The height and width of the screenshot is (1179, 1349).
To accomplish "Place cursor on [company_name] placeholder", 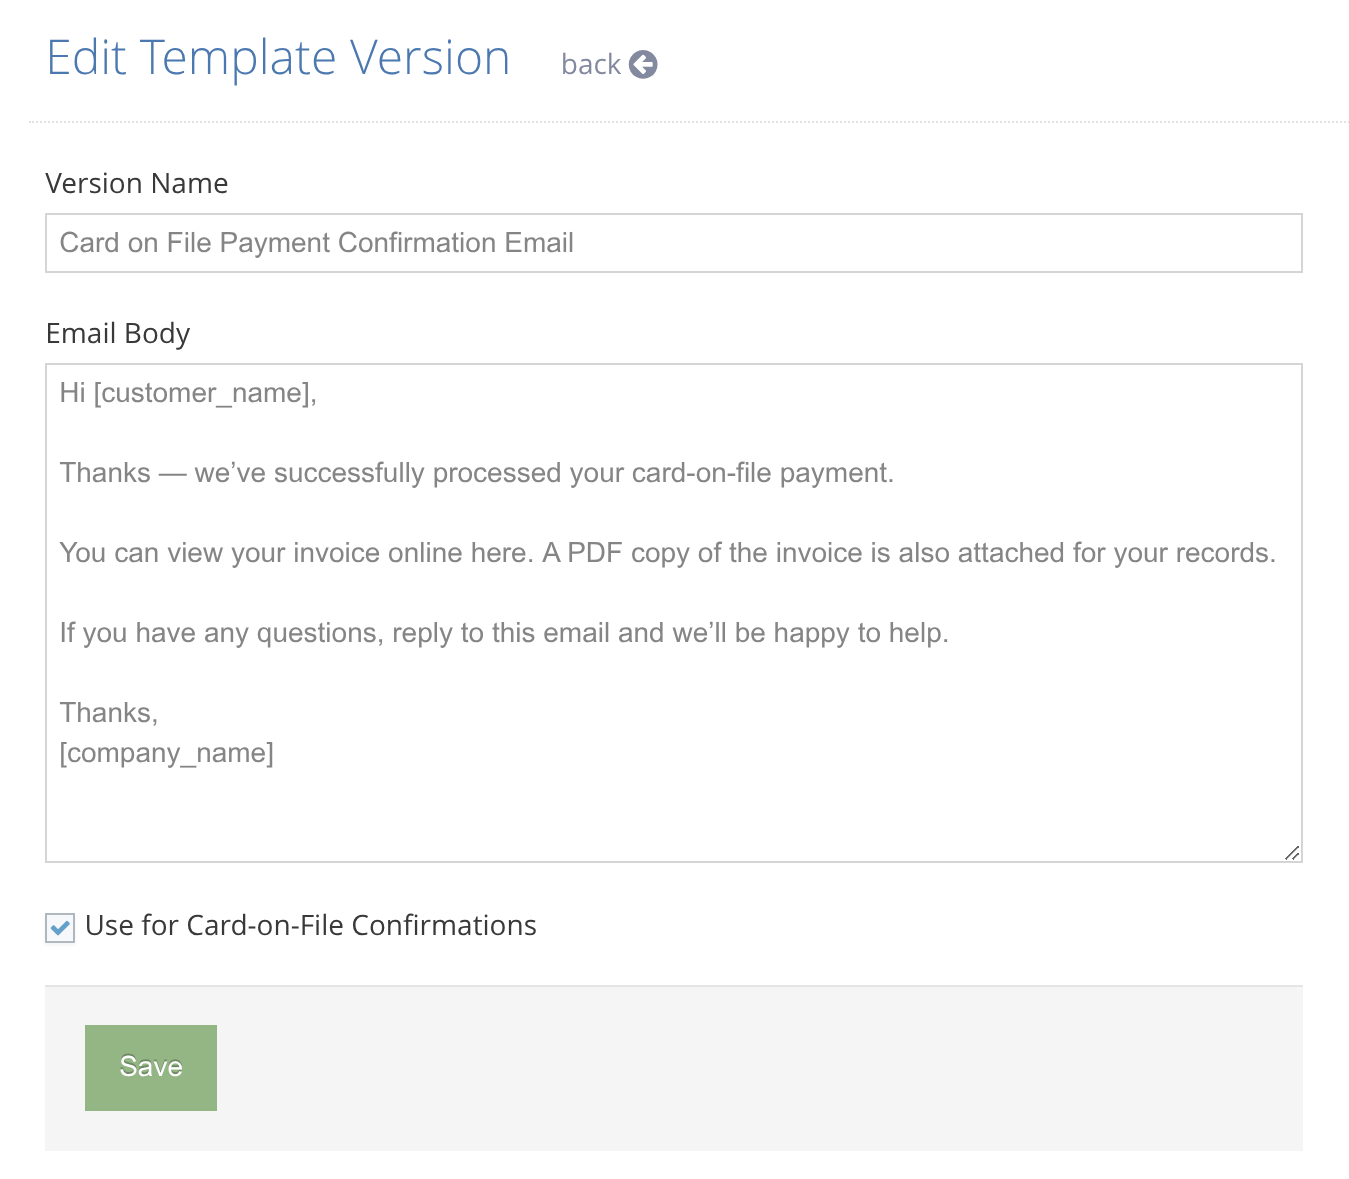I will click(167, 753).
